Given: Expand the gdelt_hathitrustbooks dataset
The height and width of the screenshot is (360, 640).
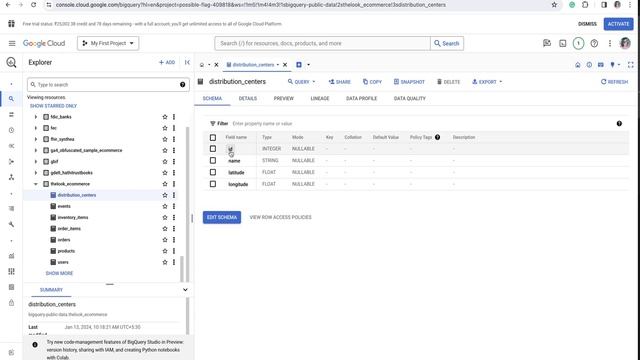Looking at the screenshot, I should [x=36, y=173].
